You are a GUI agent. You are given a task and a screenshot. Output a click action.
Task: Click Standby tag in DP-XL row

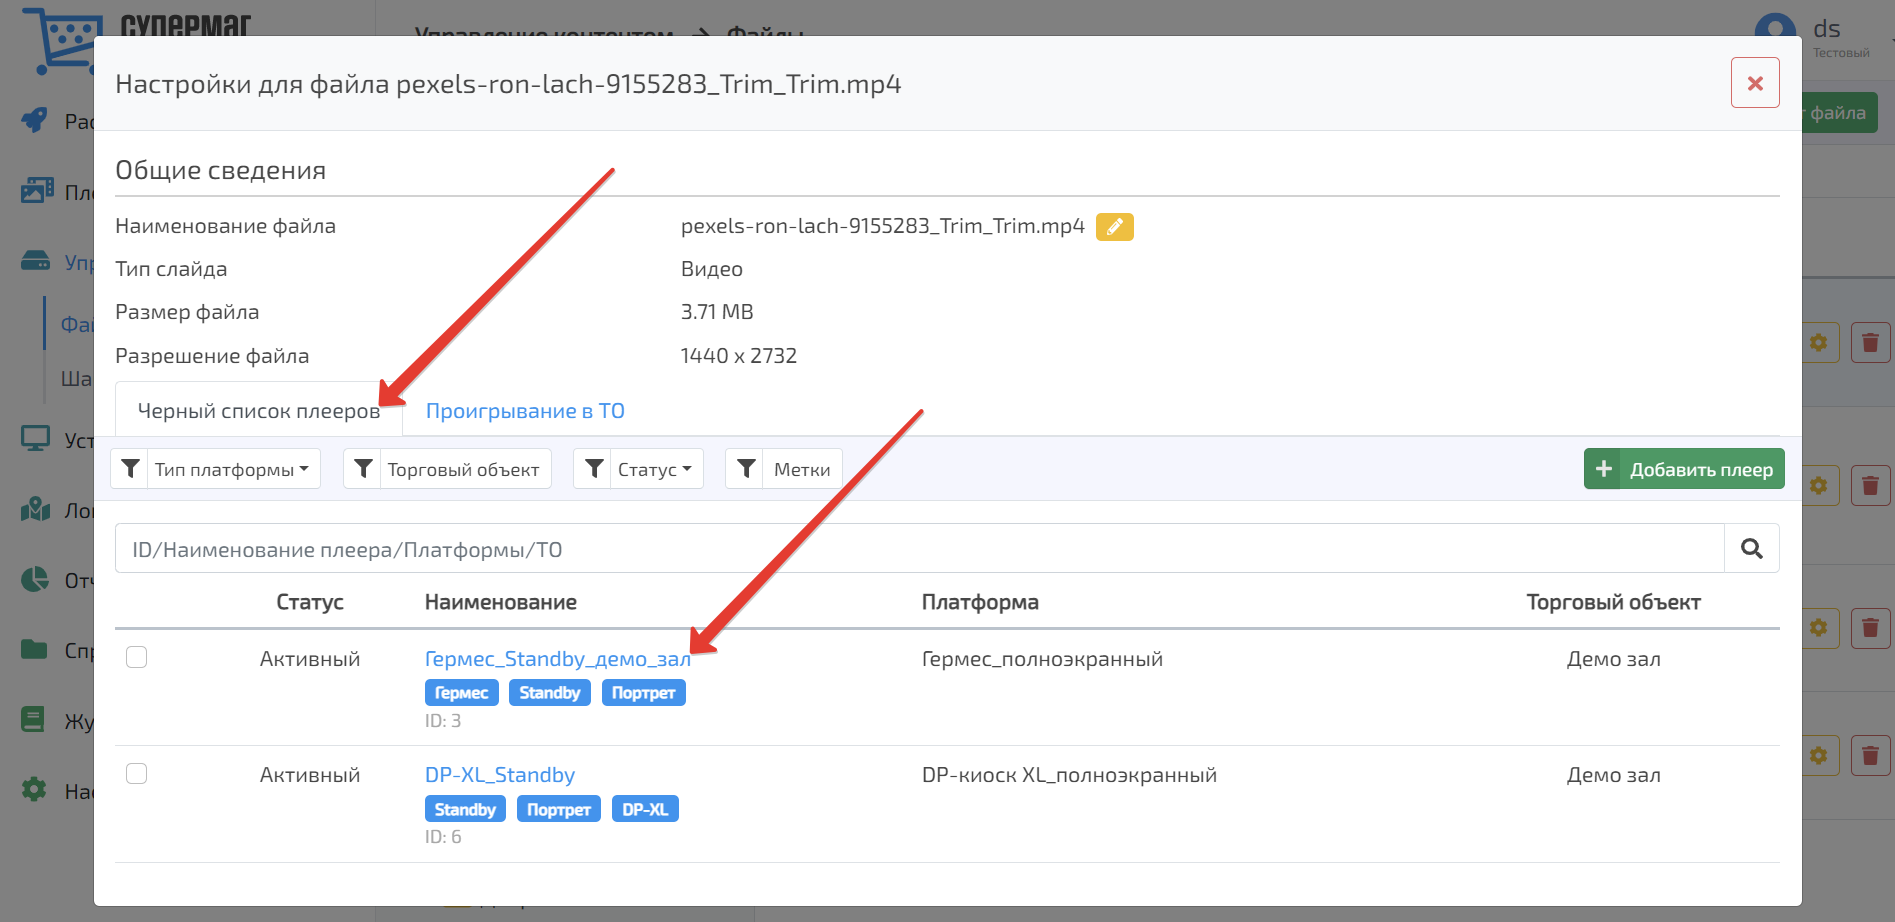point(465,809)
